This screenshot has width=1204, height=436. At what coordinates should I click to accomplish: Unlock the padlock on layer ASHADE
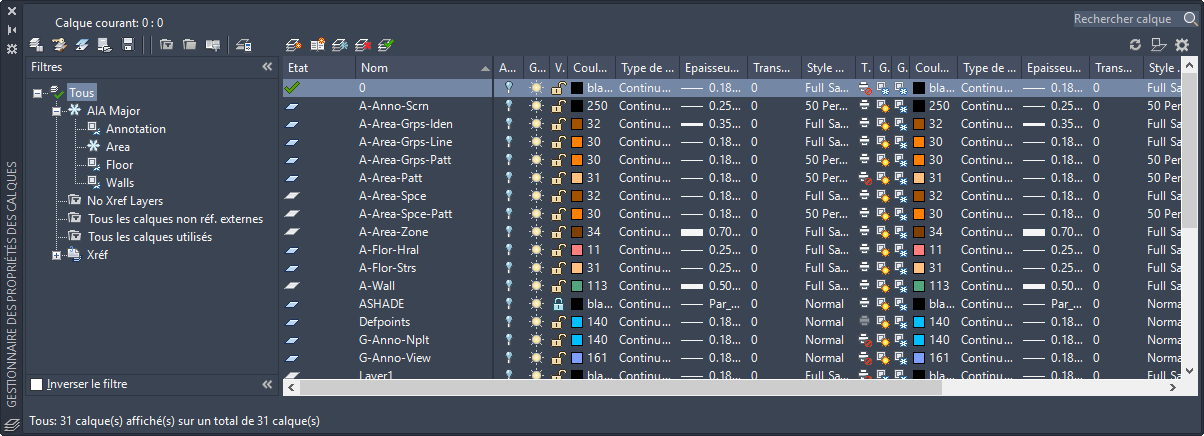tap(560, 304)
